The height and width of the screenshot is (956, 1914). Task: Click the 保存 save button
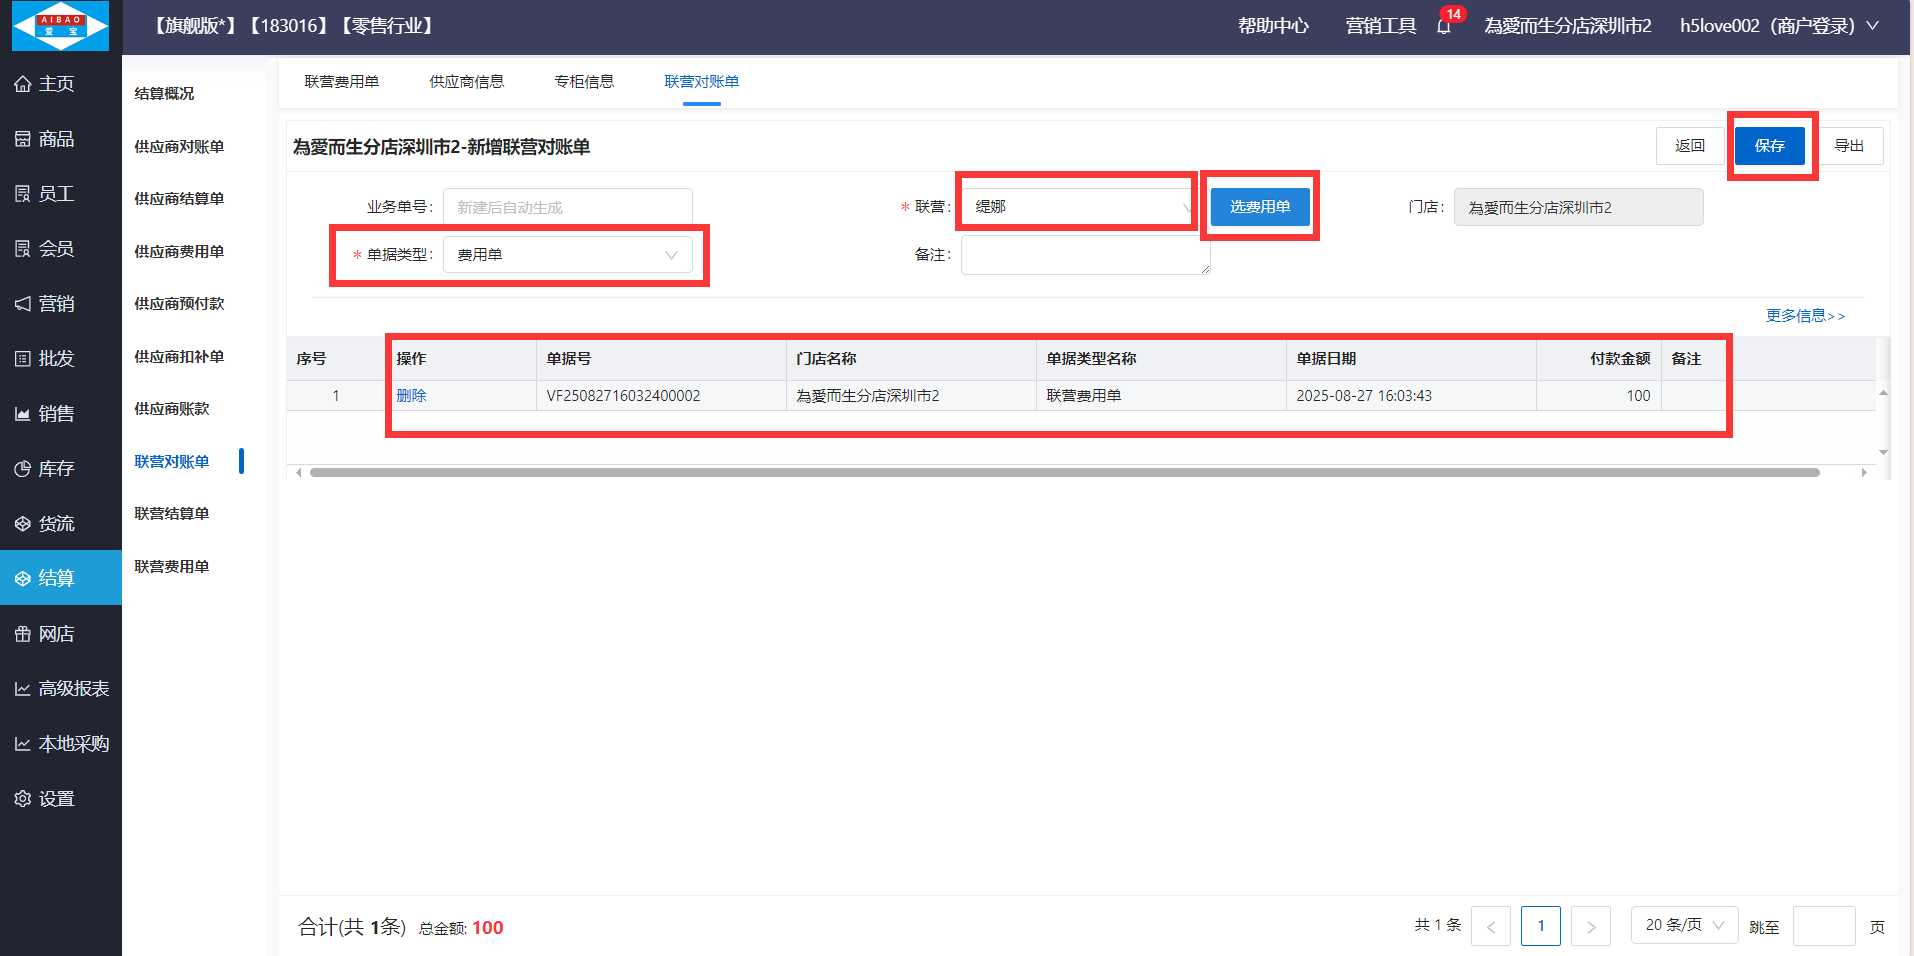(x=1769, y=146)
